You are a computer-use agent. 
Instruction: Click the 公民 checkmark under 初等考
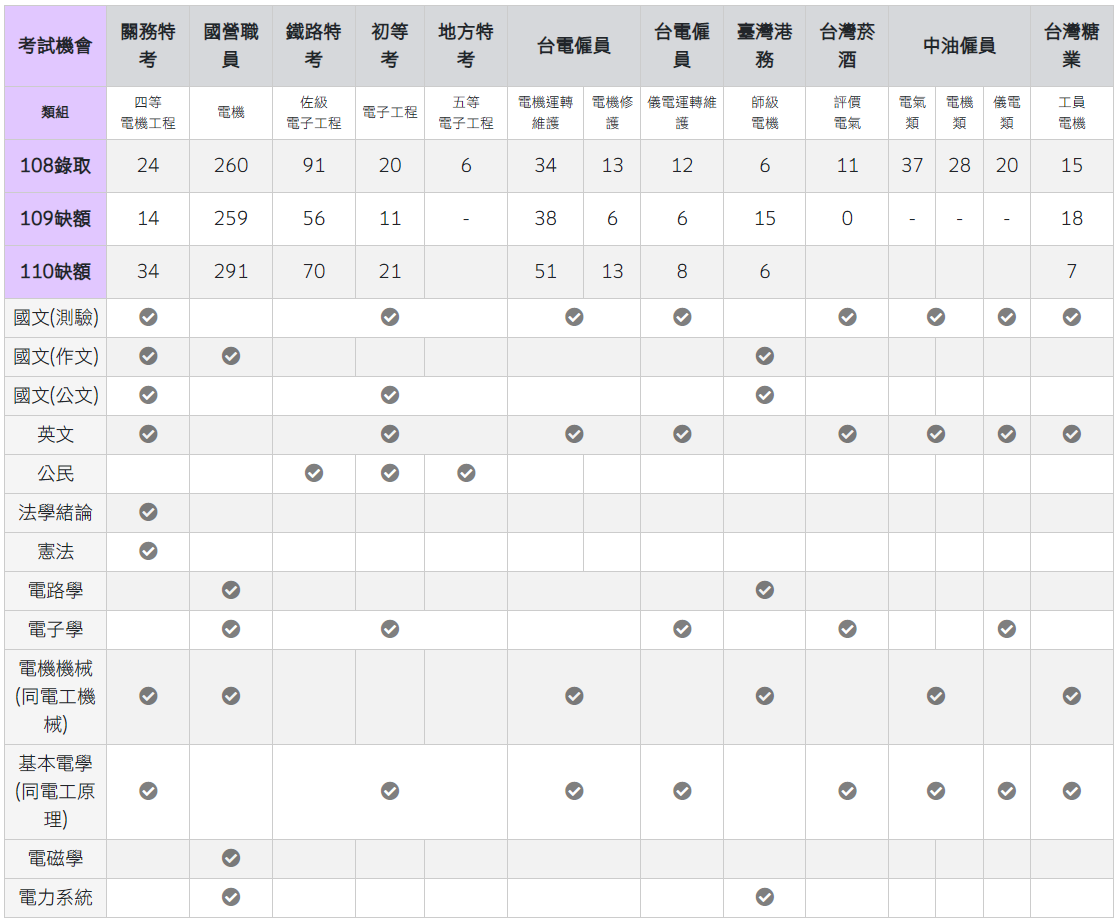click(x=390, y=473)
